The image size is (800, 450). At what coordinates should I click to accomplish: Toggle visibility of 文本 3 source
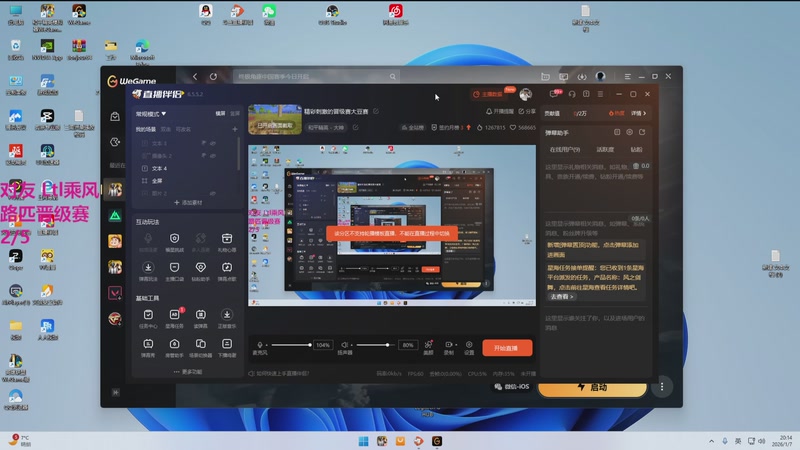coord(213,143)
